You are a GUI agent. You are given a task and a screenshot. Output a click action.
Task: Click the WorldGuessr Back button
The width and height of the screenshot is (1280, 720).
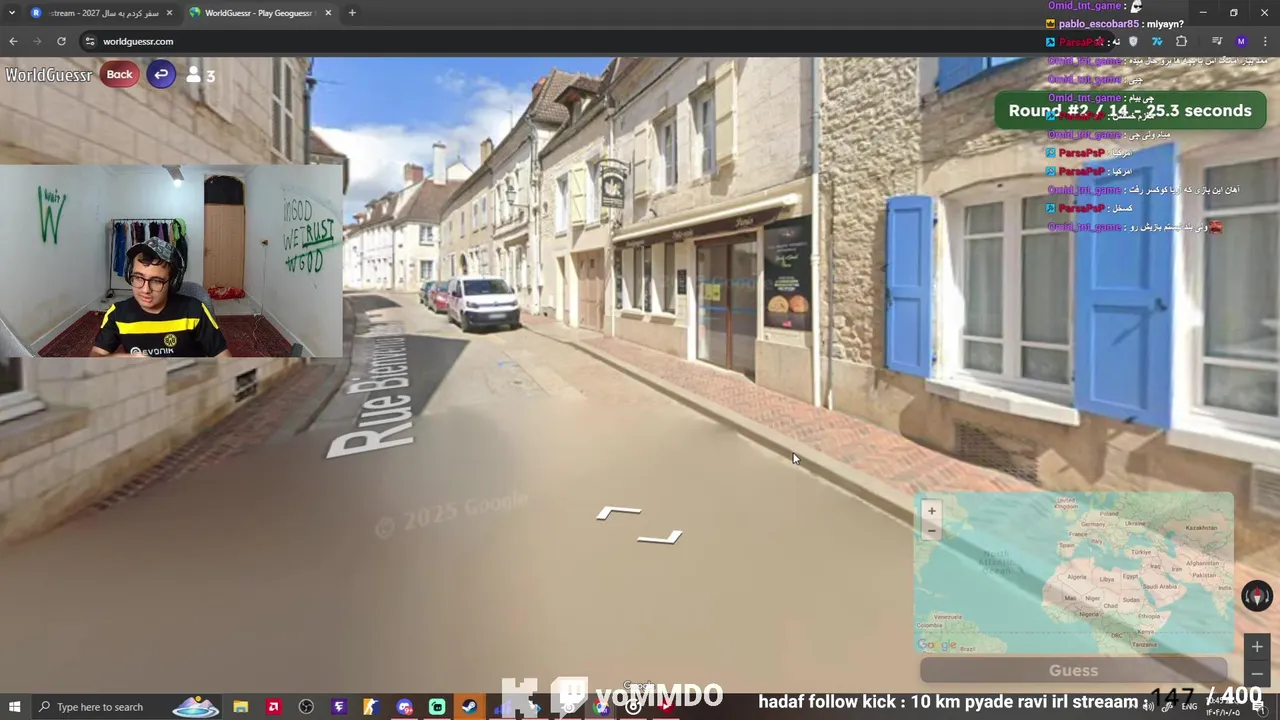[119, 74]
